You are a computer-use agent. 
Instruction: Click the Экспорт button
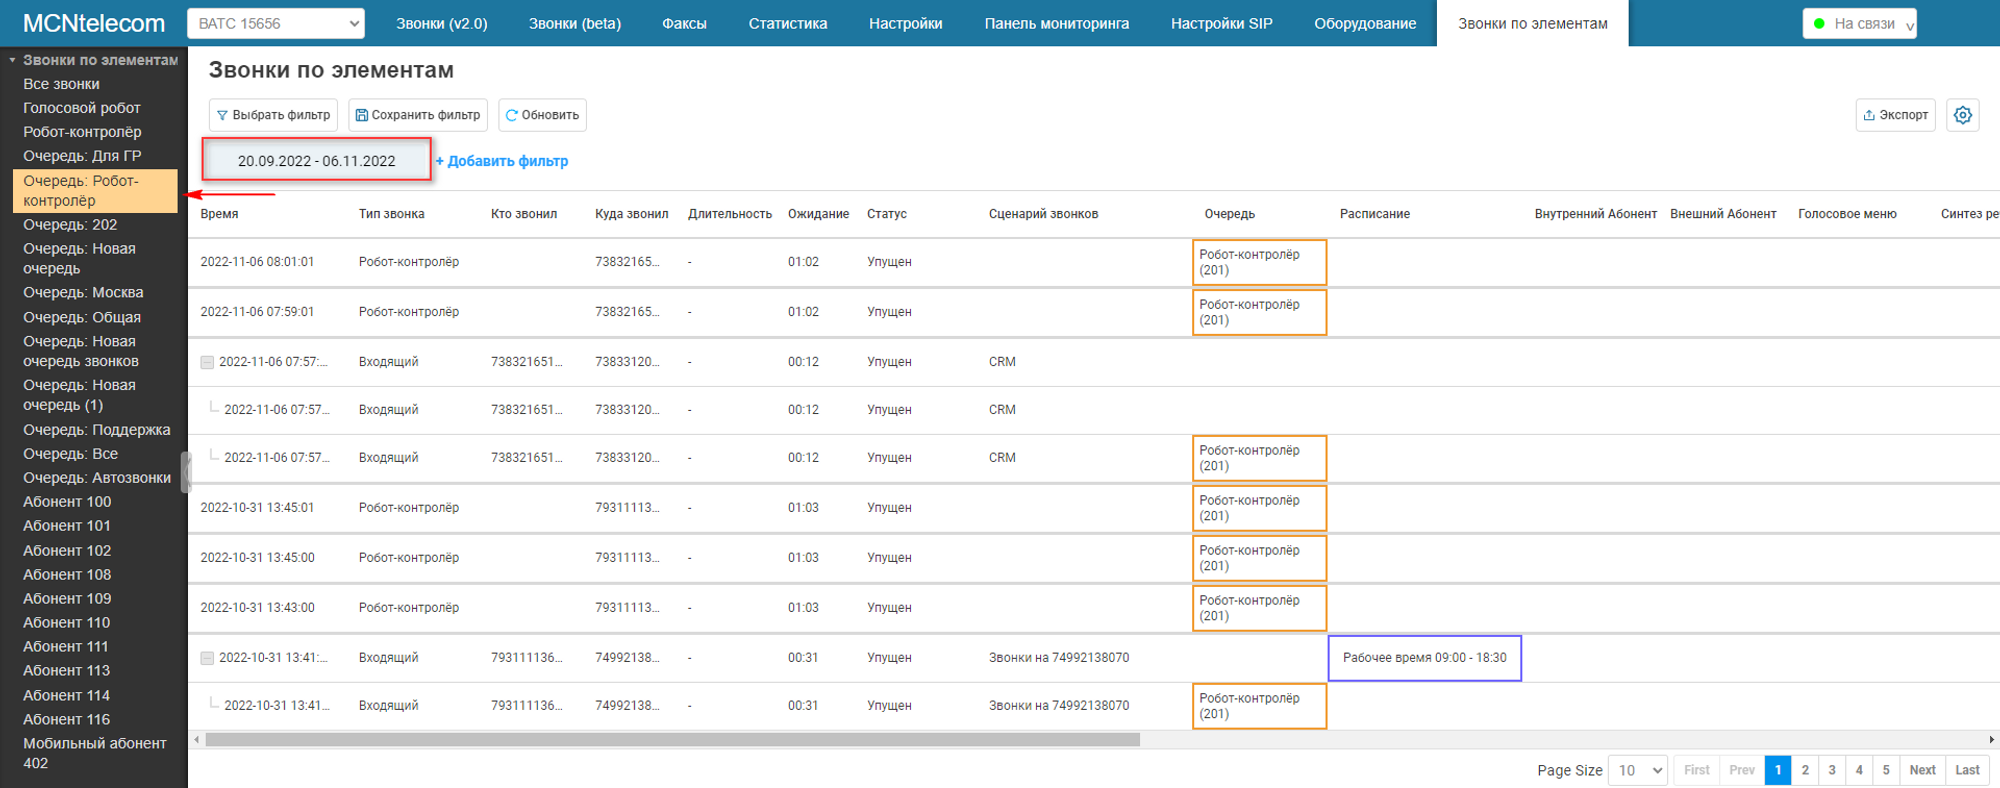[1895, 115]
